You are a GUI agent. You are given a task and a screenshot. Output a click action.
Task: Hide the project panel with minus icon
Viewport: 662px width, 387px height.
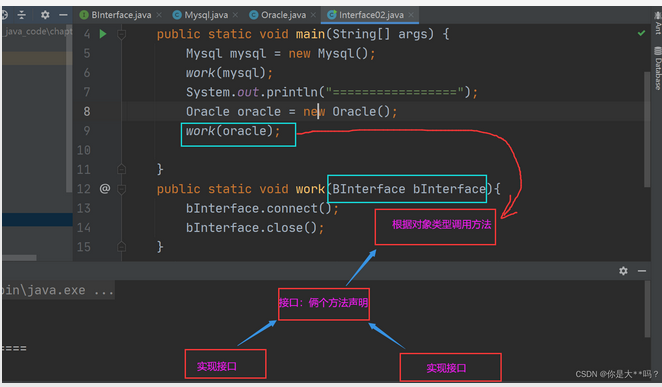[x=63, y=15]
